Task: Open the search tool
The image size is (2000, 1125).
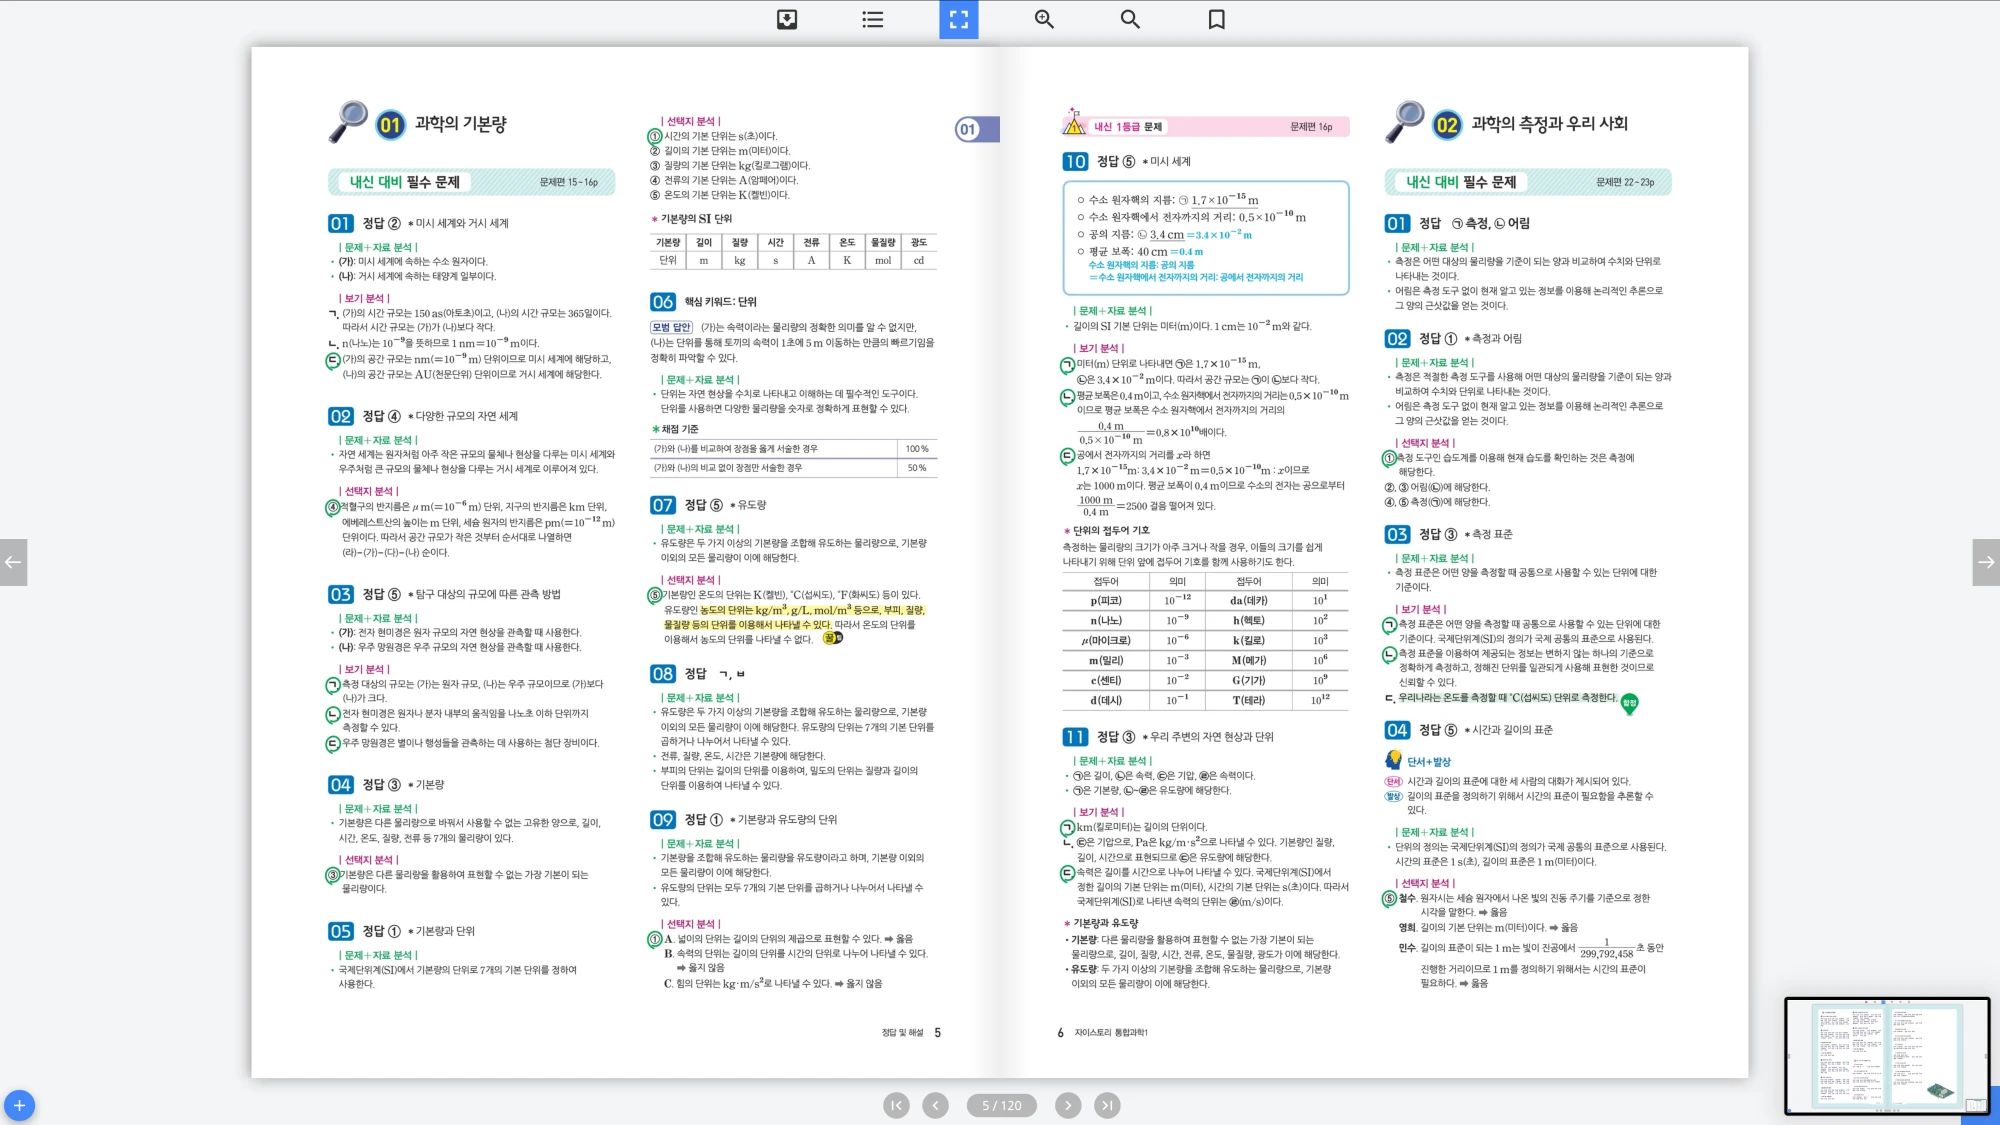Action: (x=1130, y=19)
